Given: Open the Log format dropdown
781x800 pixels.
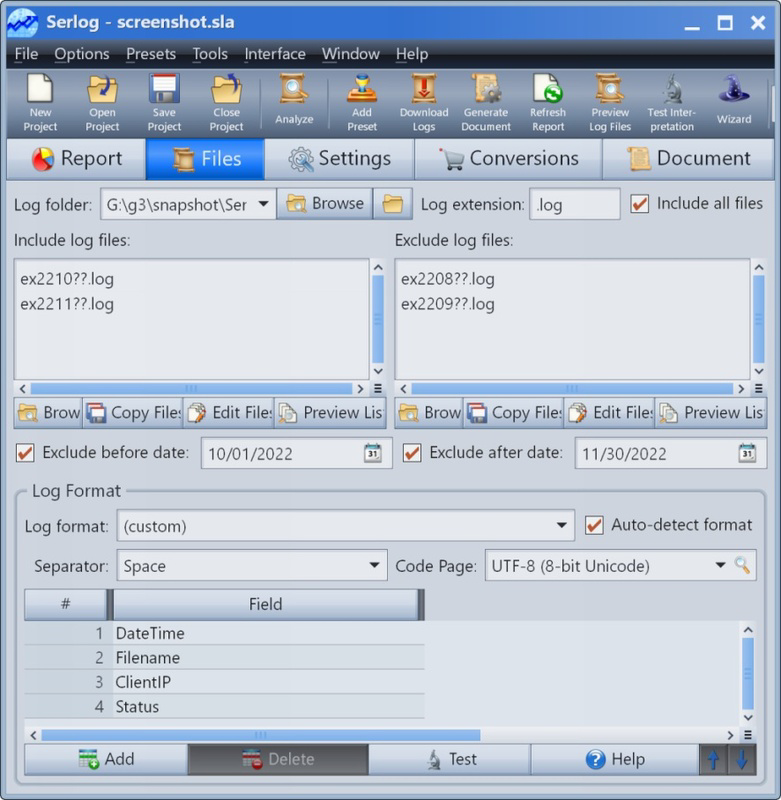Looking at the screenshot, I should point(562,526).
